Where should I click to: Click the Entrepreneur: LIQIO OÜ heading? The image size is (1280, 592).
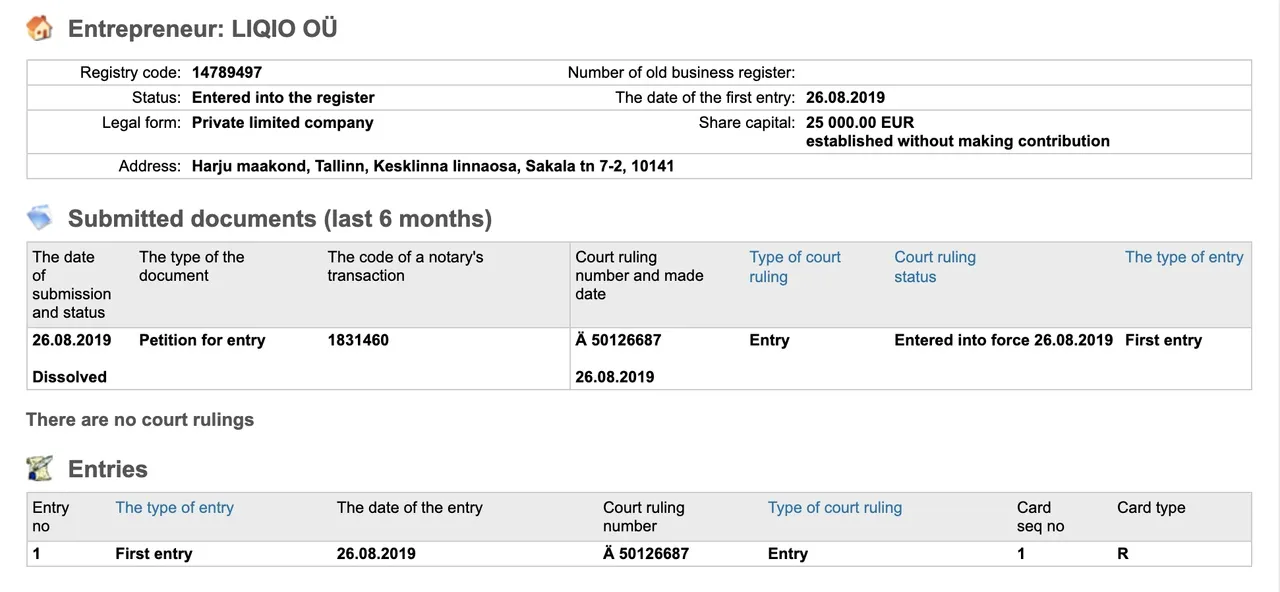point(202,28)
